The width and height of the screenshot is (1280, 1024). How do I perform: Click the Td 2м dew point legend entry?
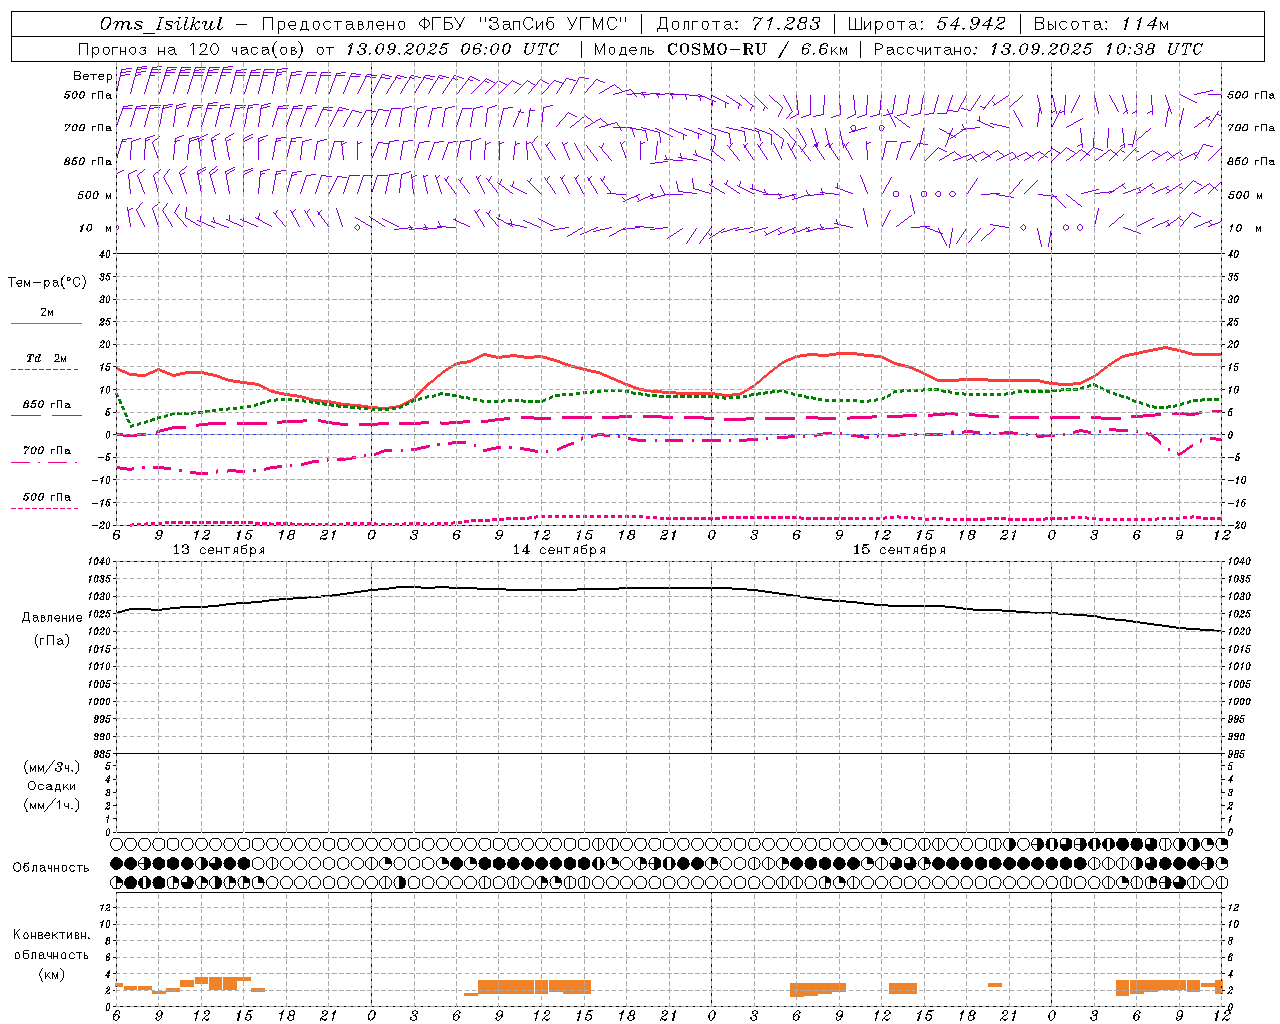coord(47,358)
